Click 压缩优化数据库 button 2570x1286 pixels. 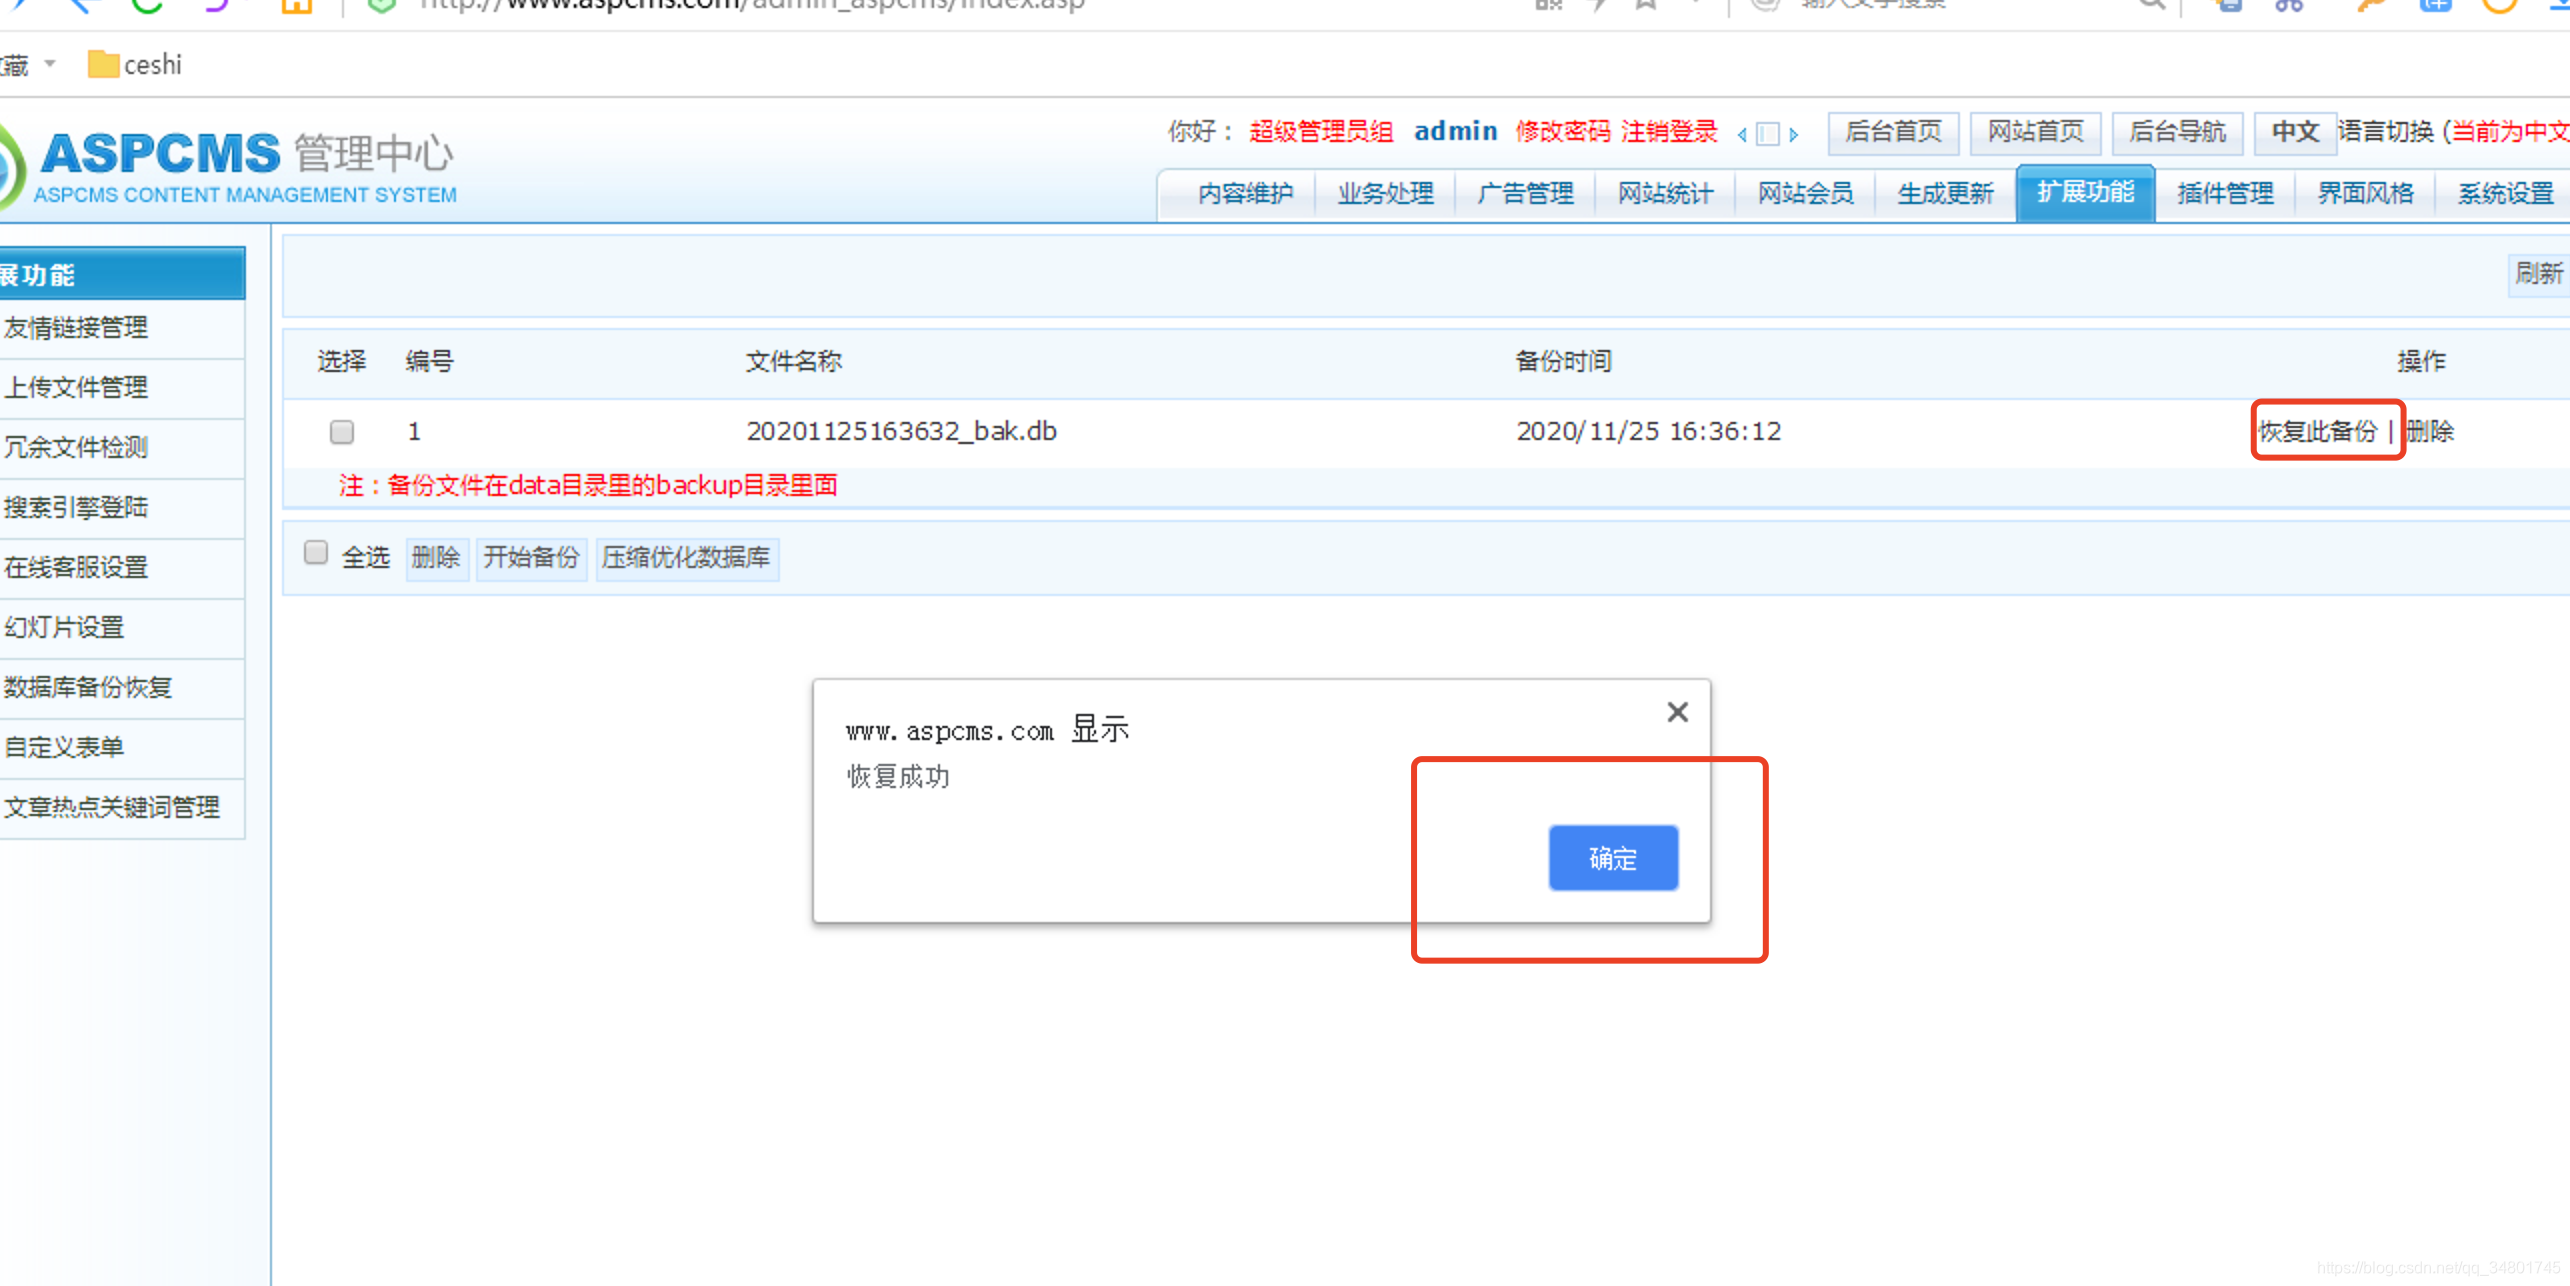(x=686, y=557)
